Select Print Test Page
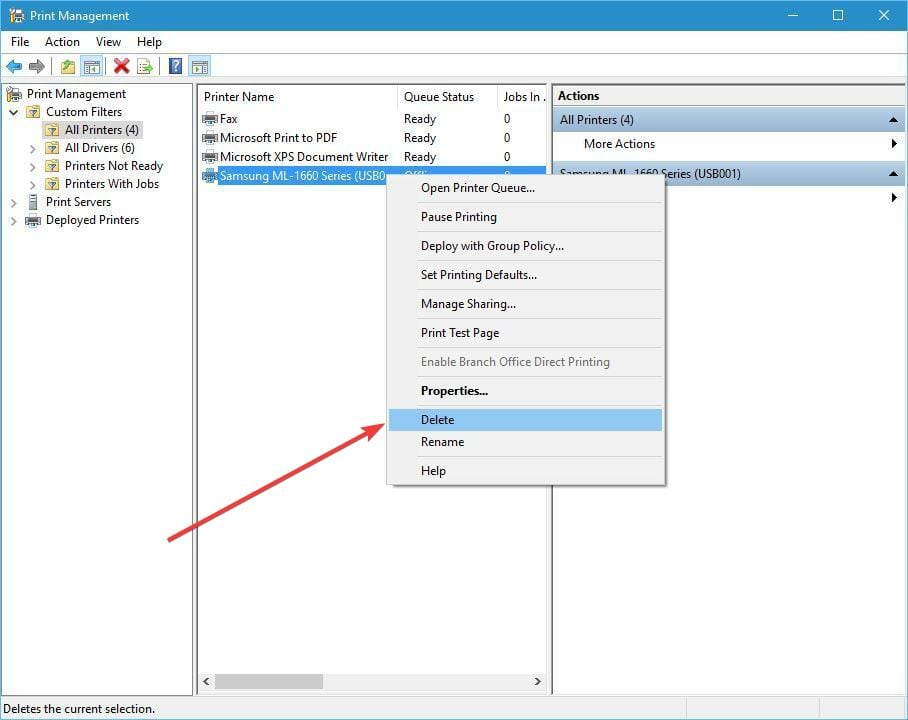The image size is (908, 720). click(x=525, y=332)
